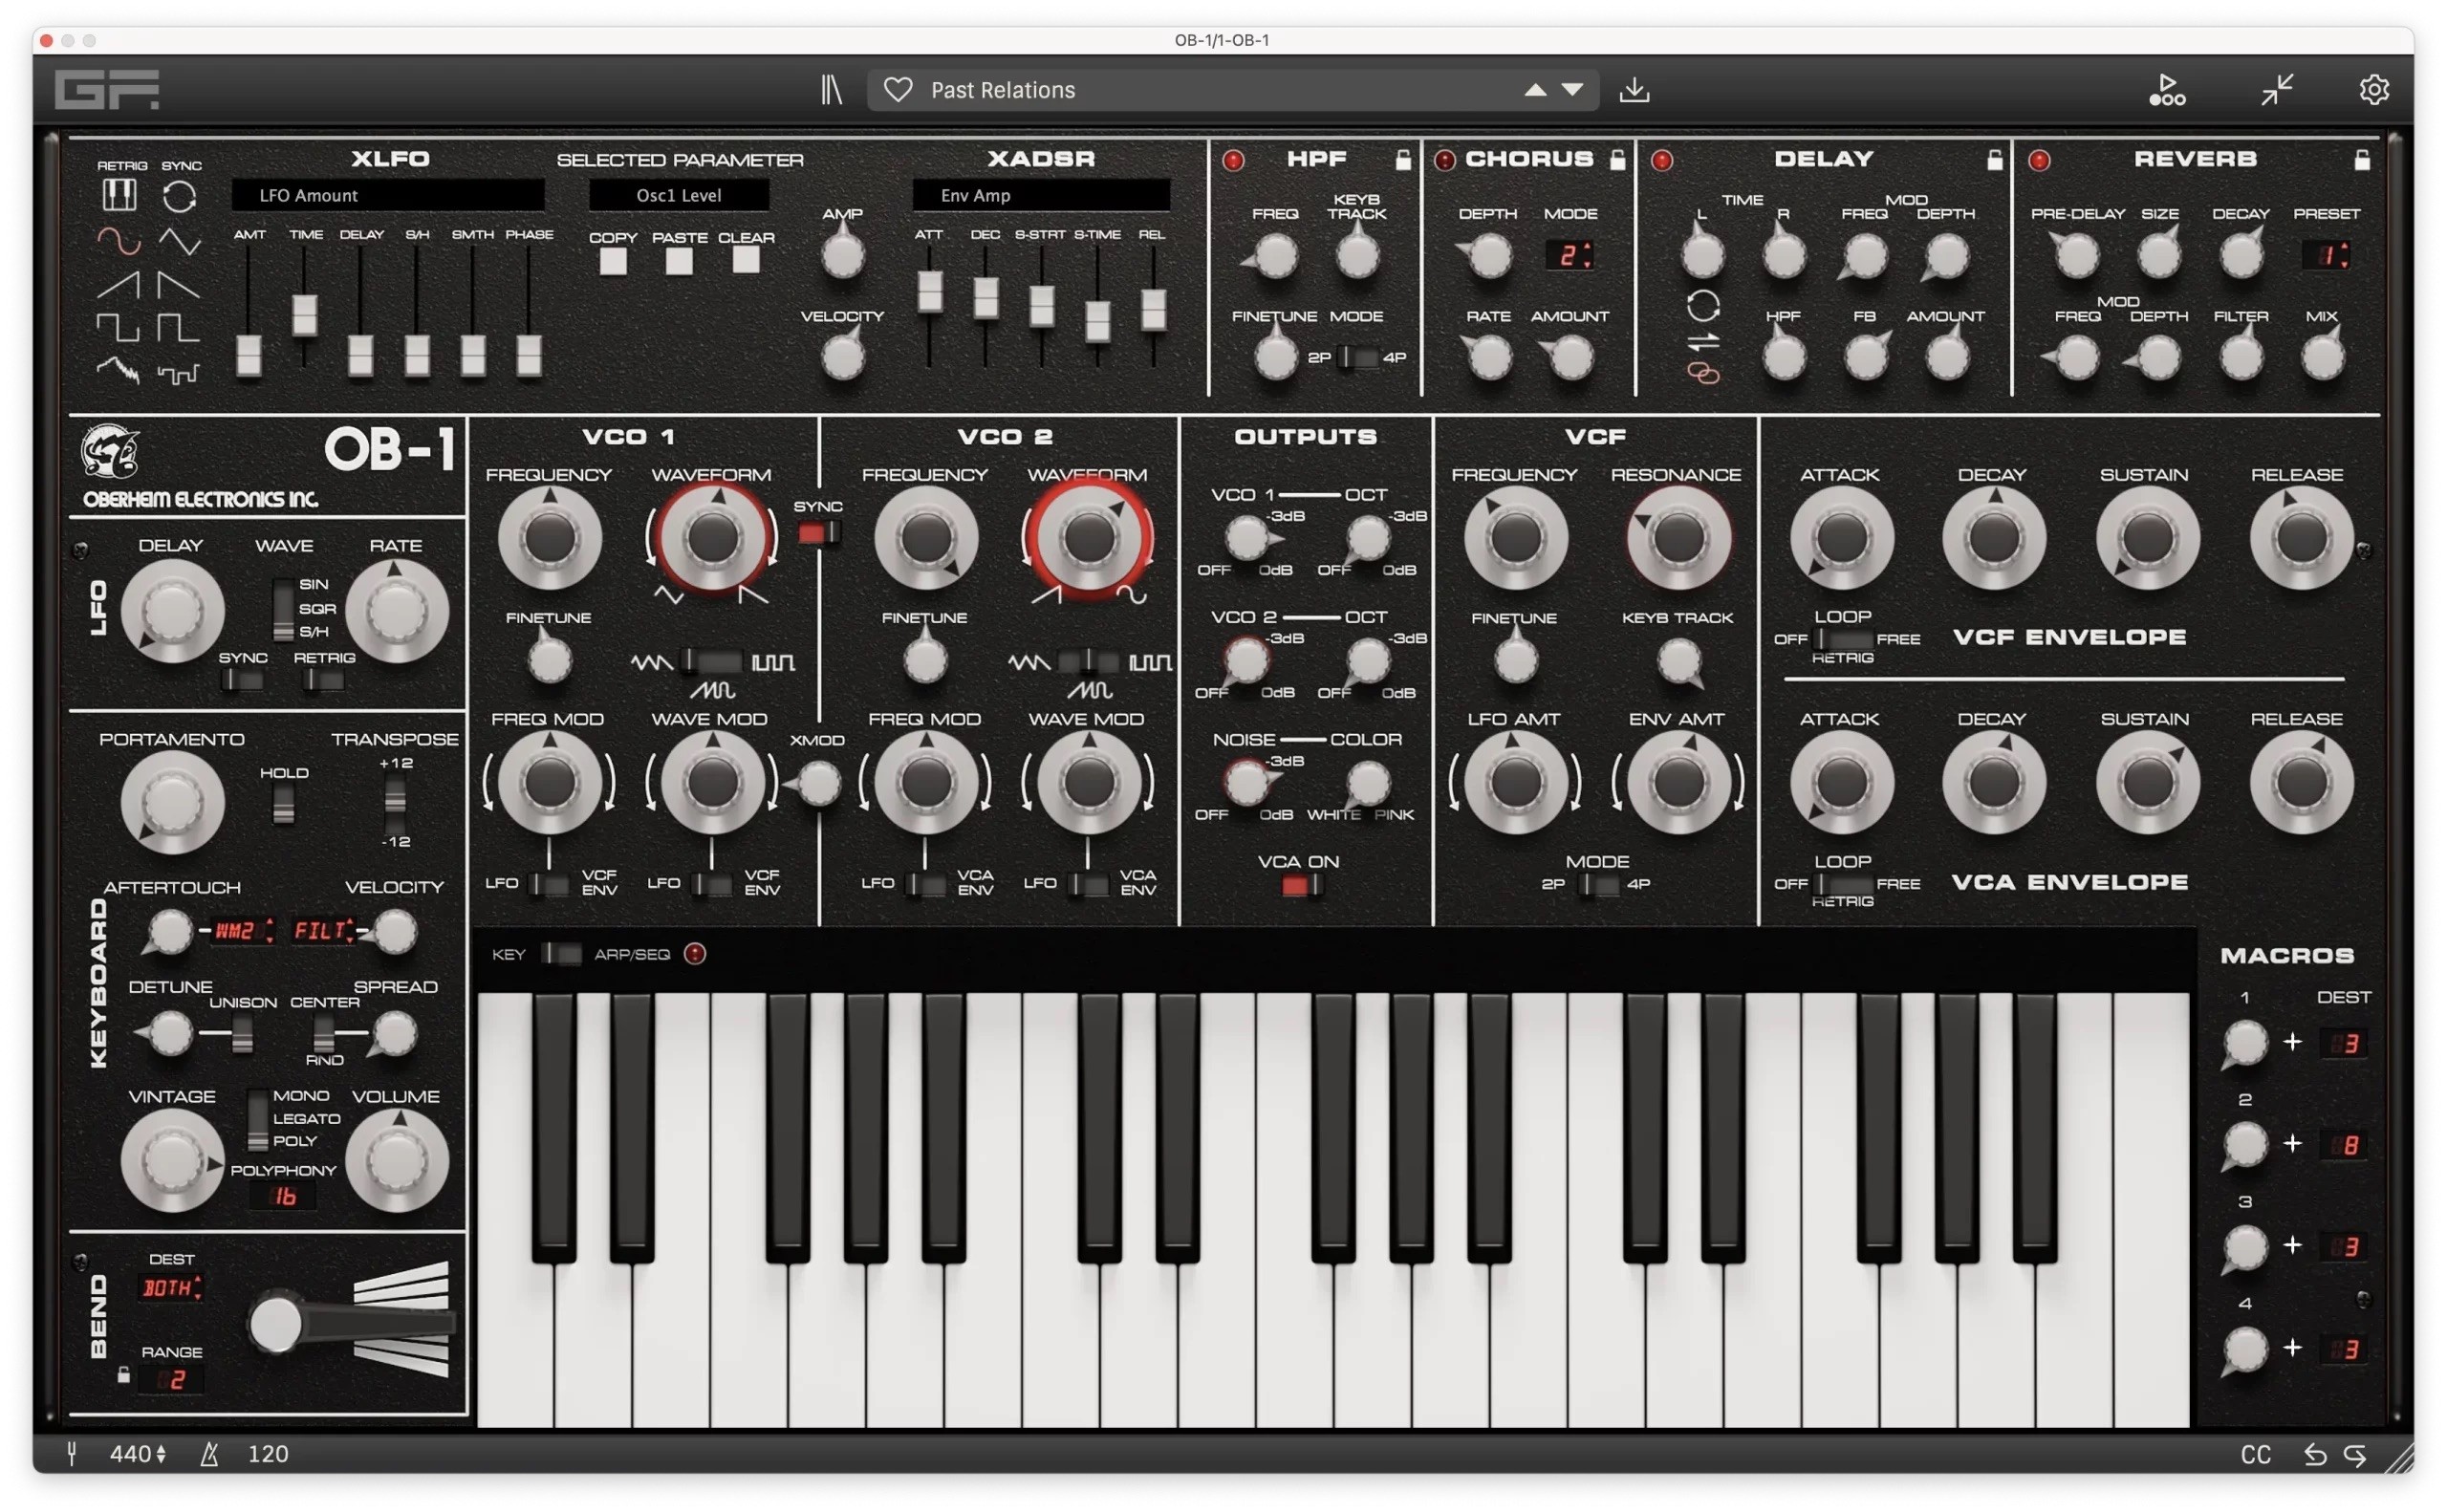The width and height of the screenshot is (2447, 1512).
Task: Toggle the VCA ON switch
Action: [1301, 885]
